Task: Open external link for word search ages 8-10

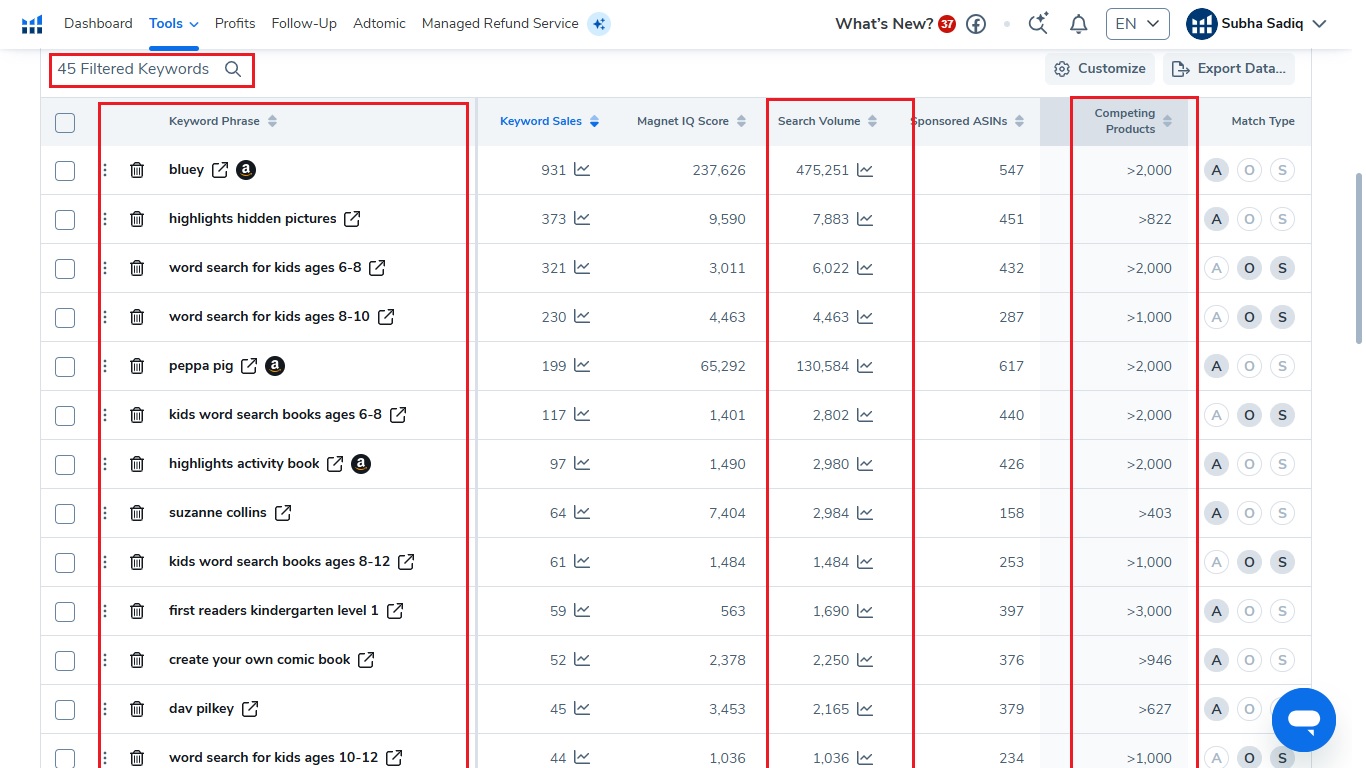Action: 386,317
